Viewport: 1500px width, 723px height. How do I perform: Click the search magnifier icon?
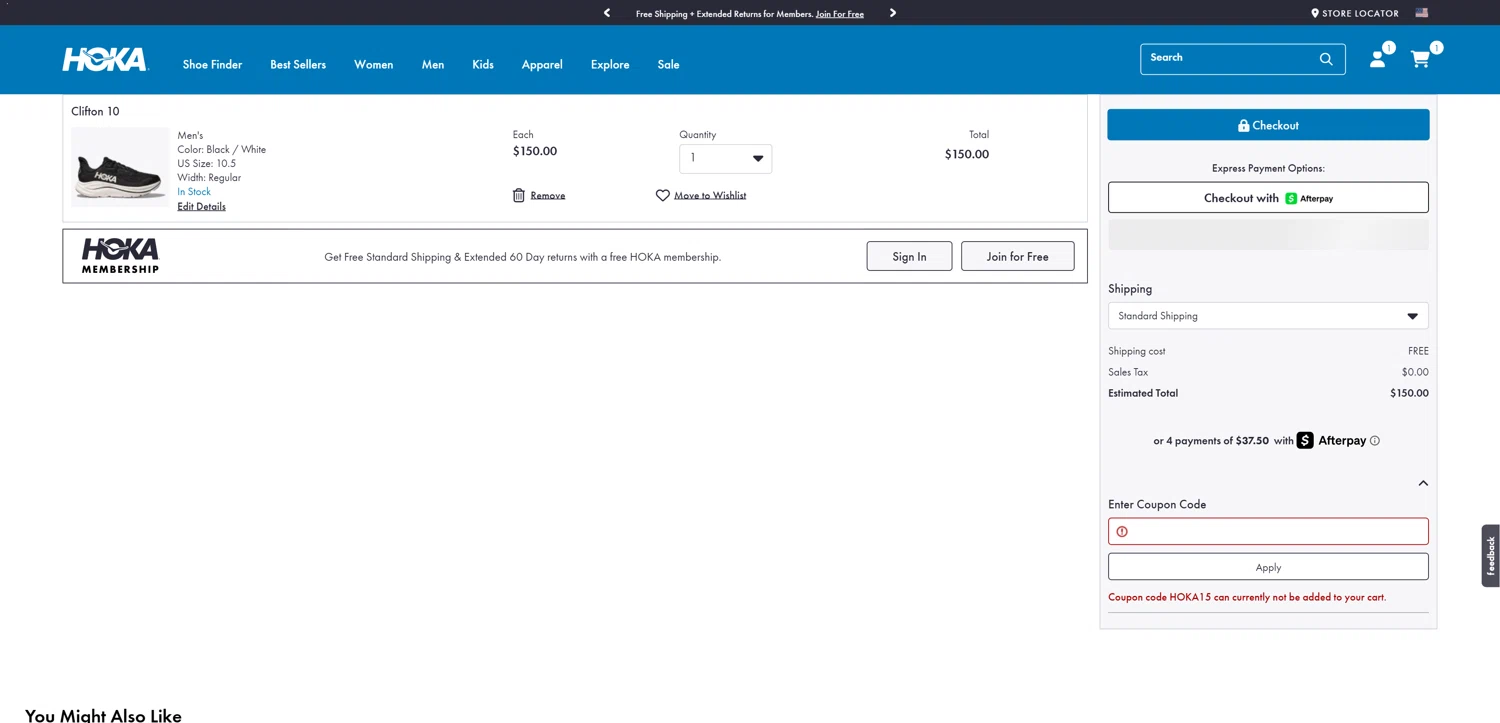point(1326,59)
